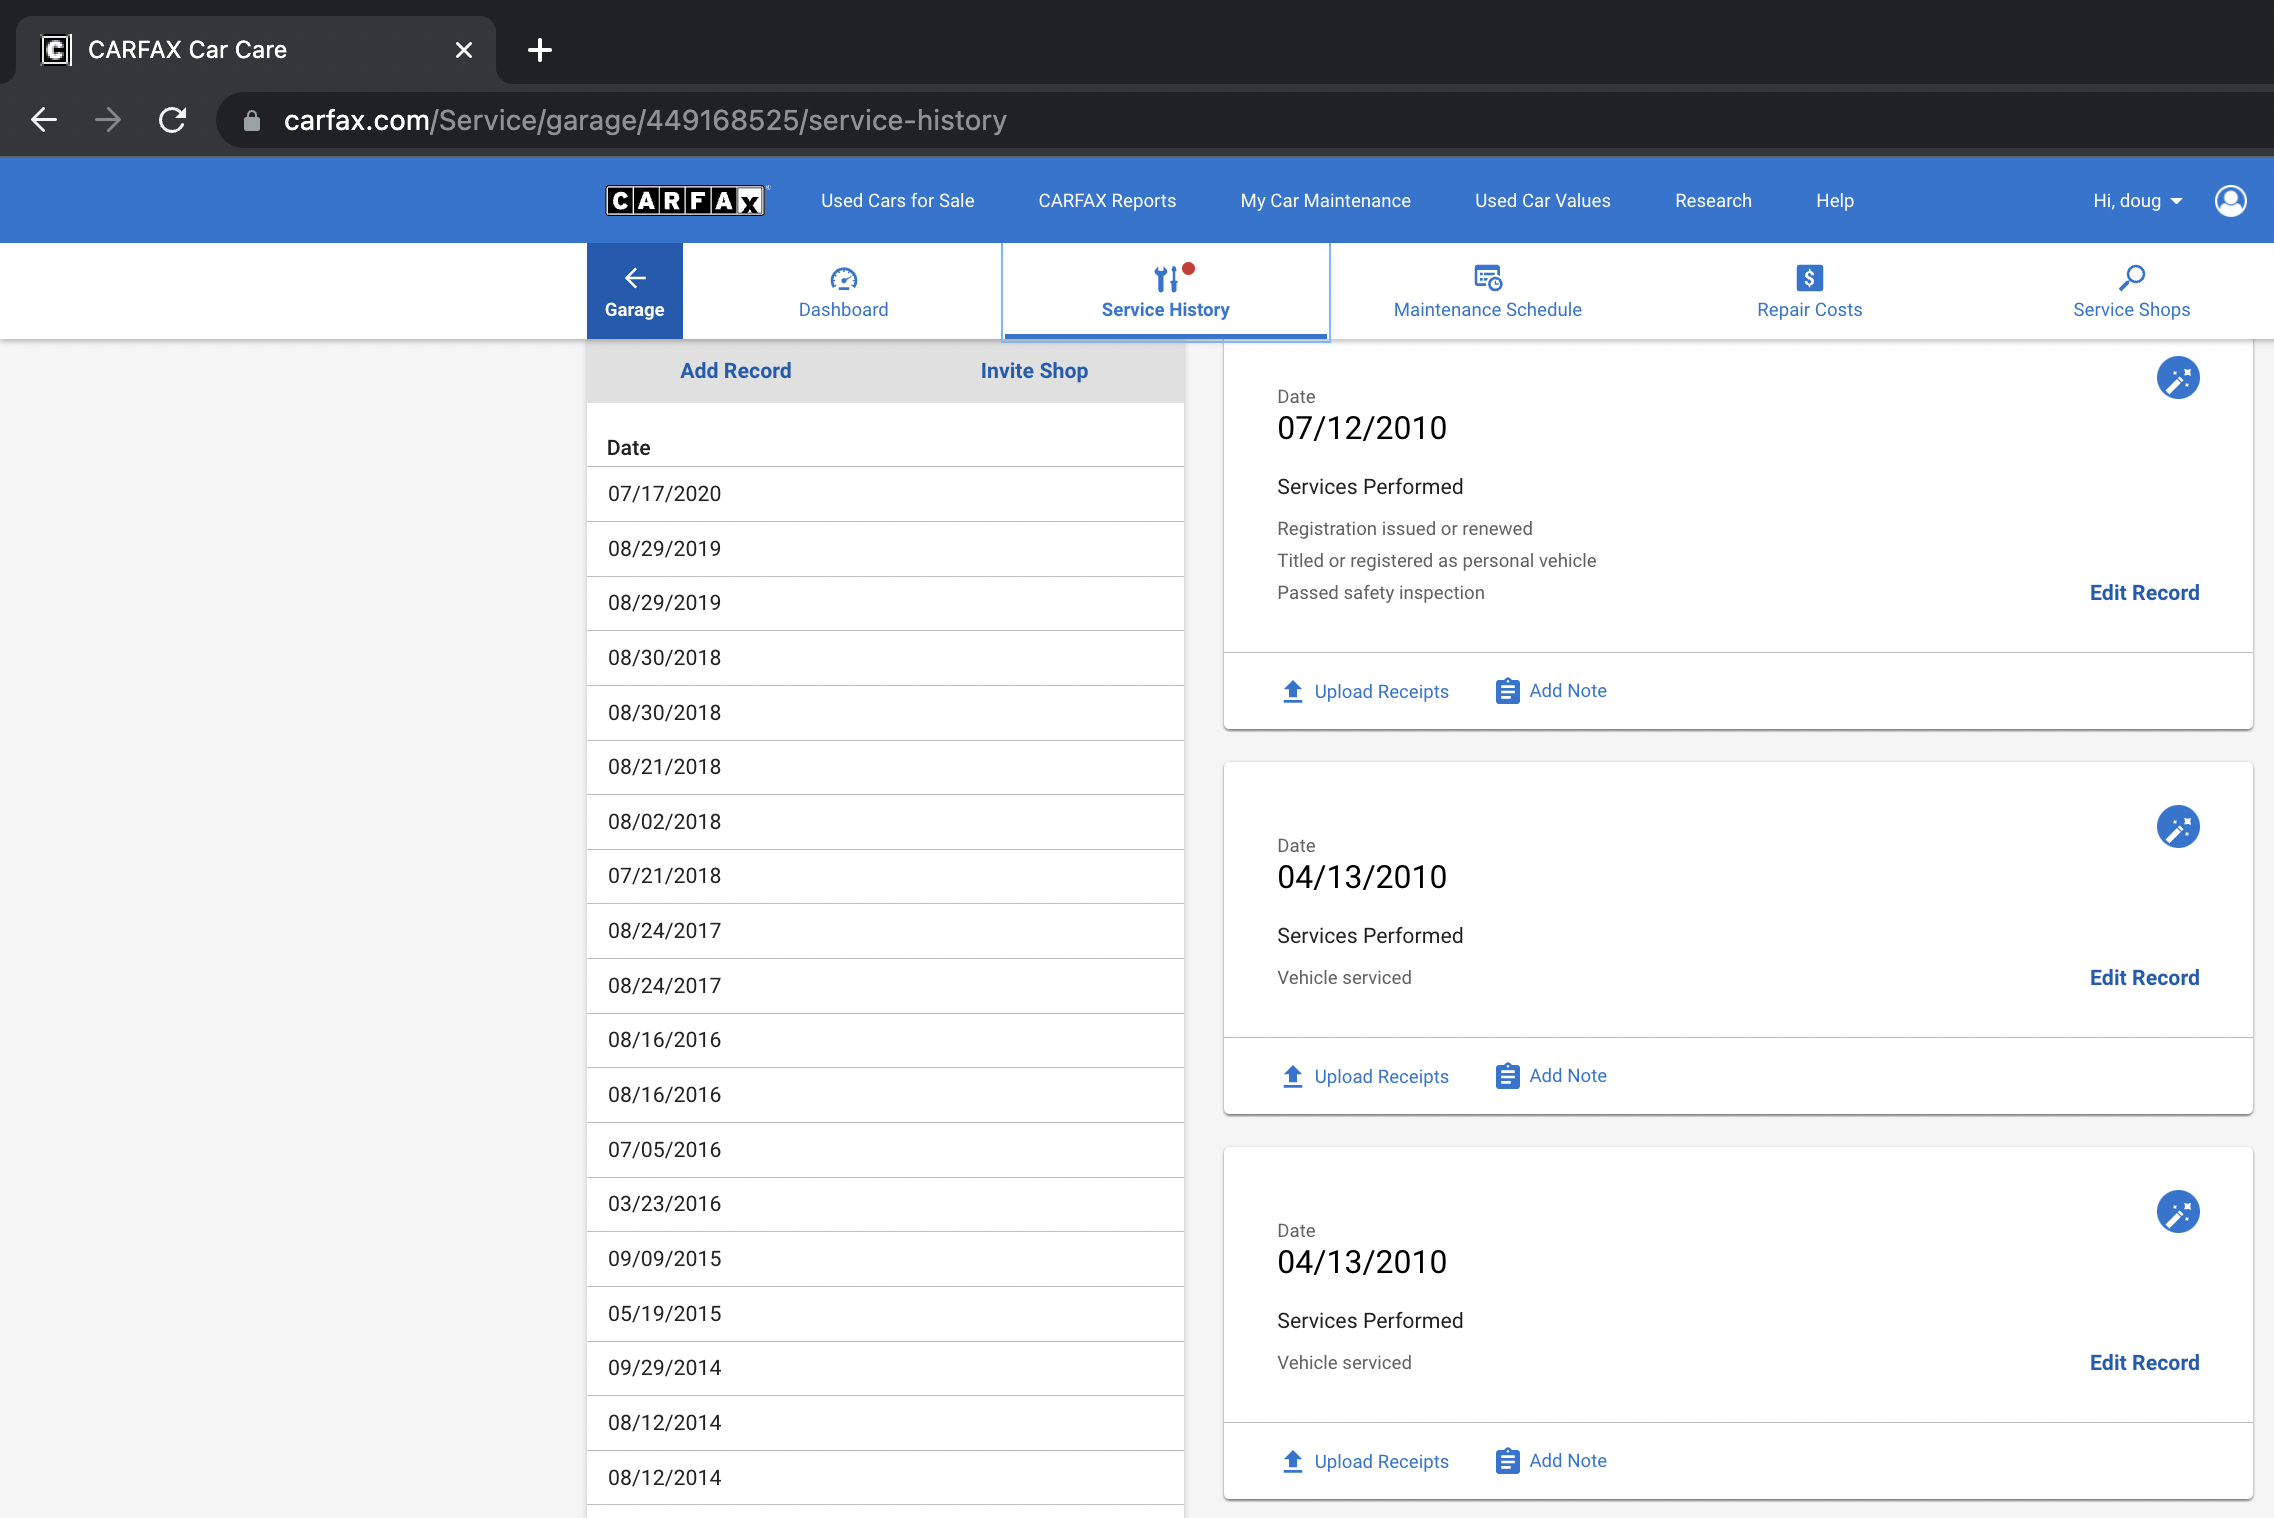
Task: Click note clipboard icon on 07/12/2010 record
Action: [x=1508, y=691]
